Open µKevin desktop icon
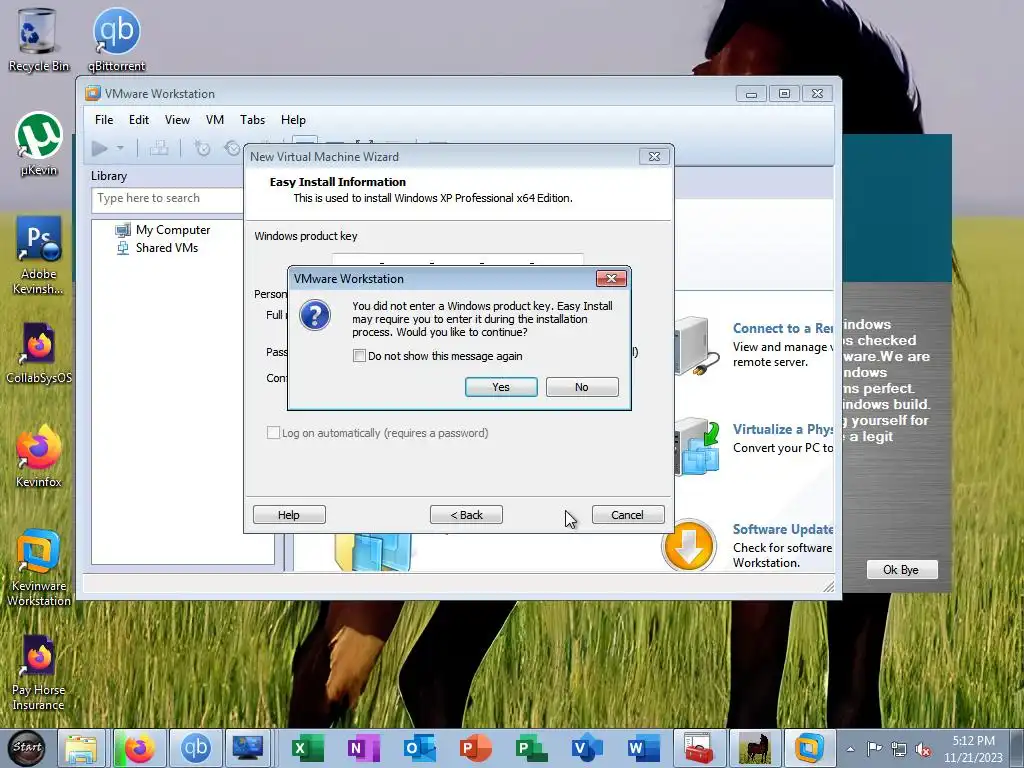The height and width of the screenshot is (768, 1024). tap(39, 144)
